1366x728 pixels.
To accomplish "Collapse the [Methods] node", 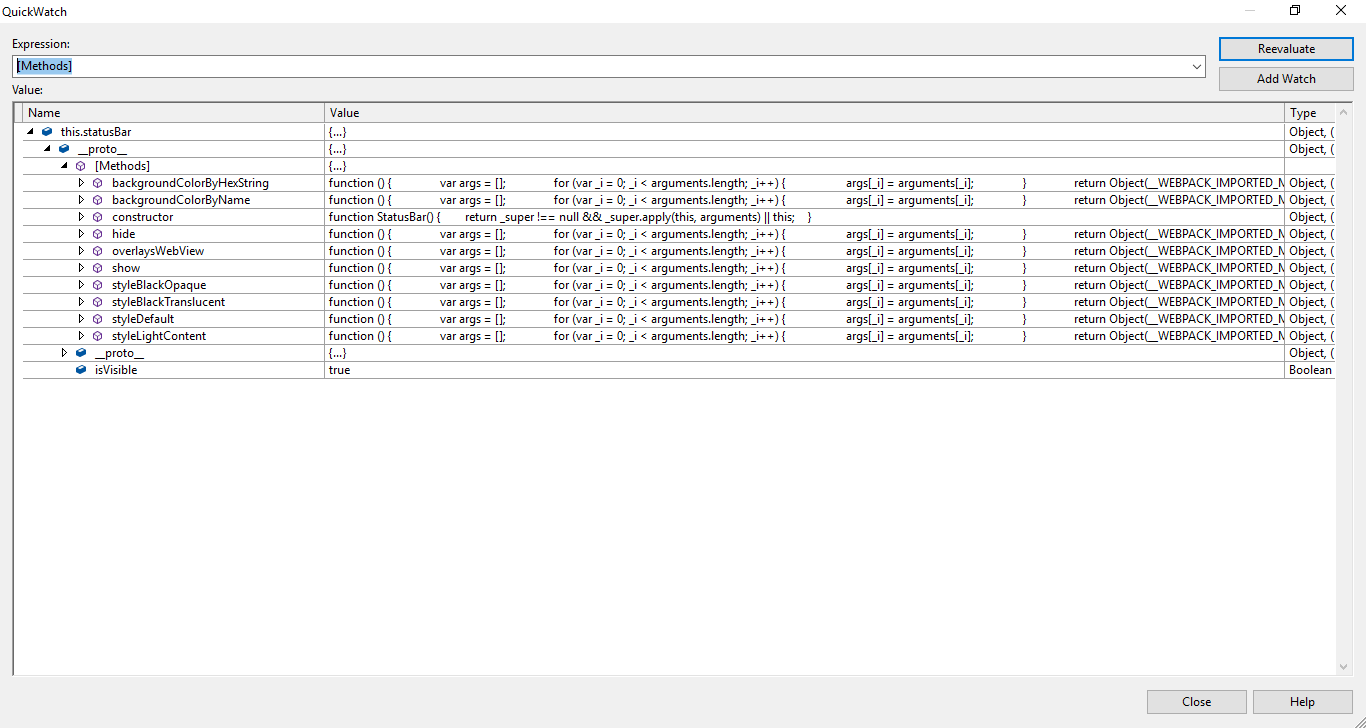I will [x=64, y=165].
